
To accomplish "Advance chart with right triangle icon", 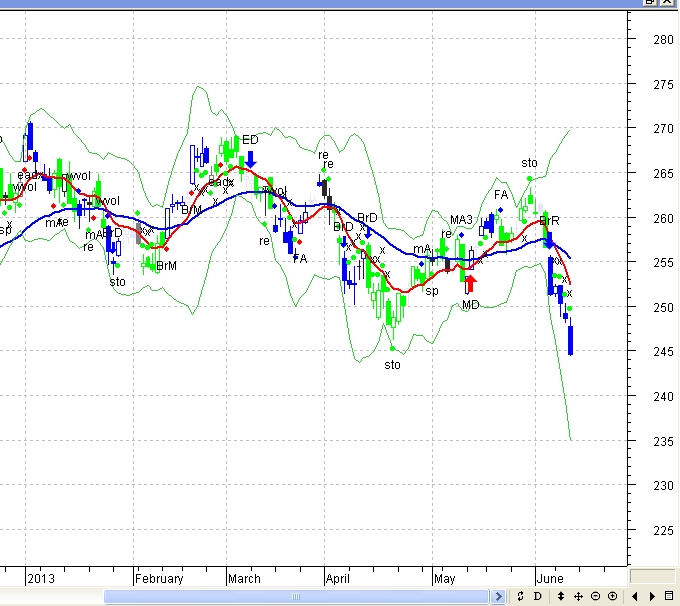I will (x=652, y=597).
